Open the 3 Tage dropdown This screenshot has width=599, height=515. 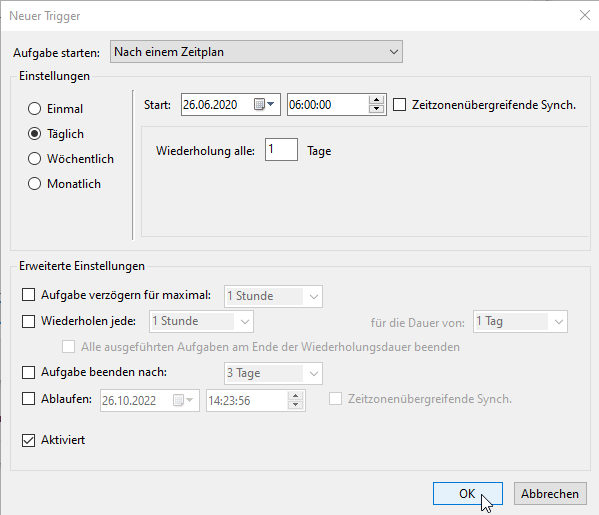[x=274, y=373]
